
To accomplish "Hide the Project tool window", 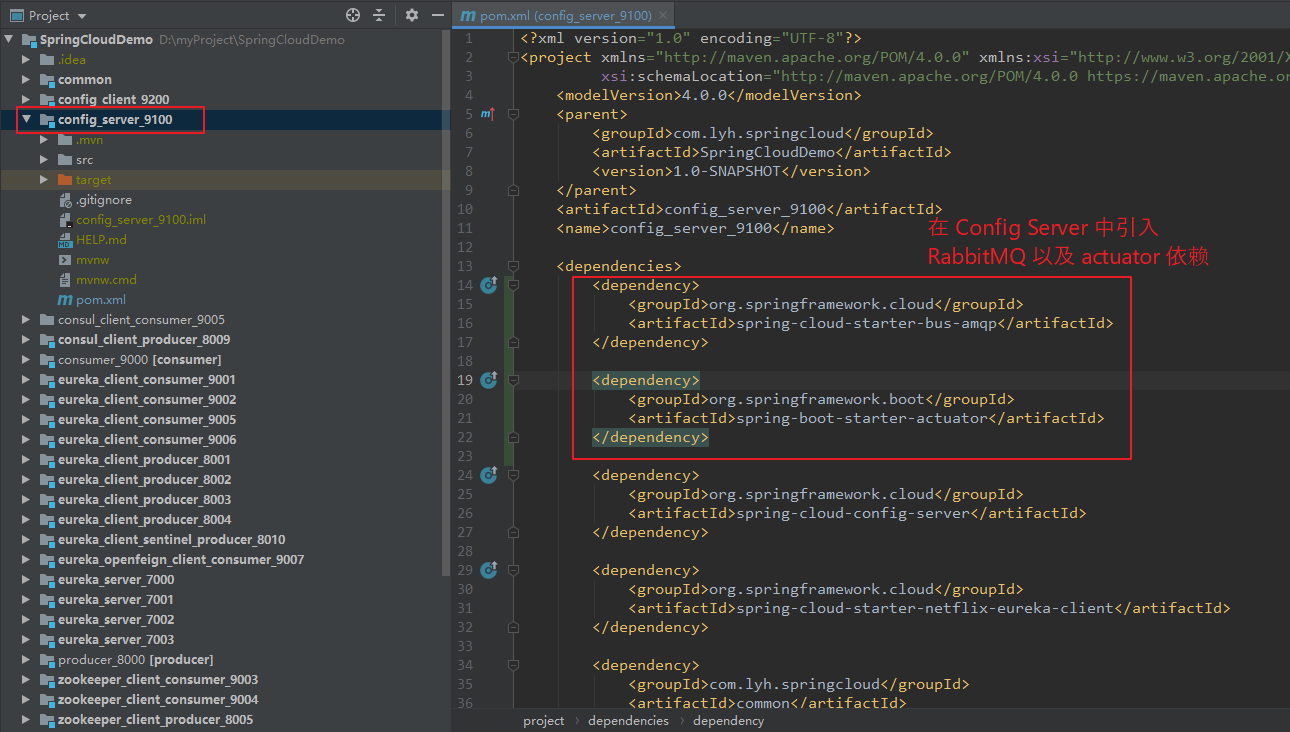I will [437, 15].
